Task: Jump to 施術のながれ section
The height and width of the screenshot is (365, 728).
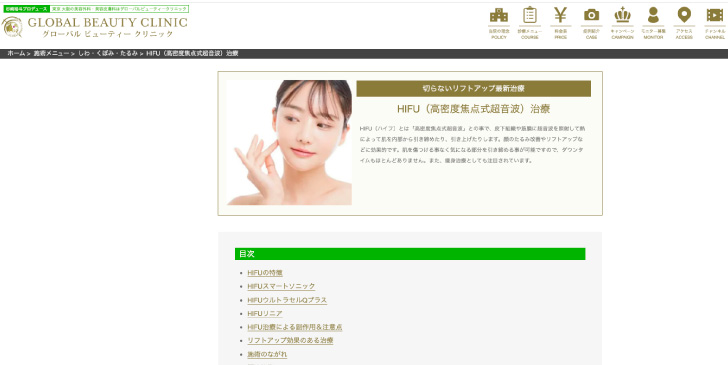Action: click(x=267, y=354)
